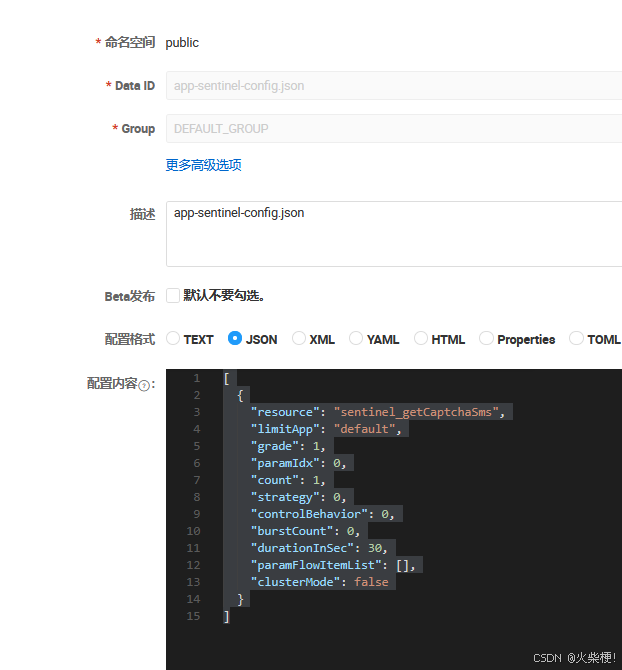Click the value sentinel_getCaptchaSms in the editor
This screenshot has width=622, height=670.
pyautogui.click(x=416, y=412)
